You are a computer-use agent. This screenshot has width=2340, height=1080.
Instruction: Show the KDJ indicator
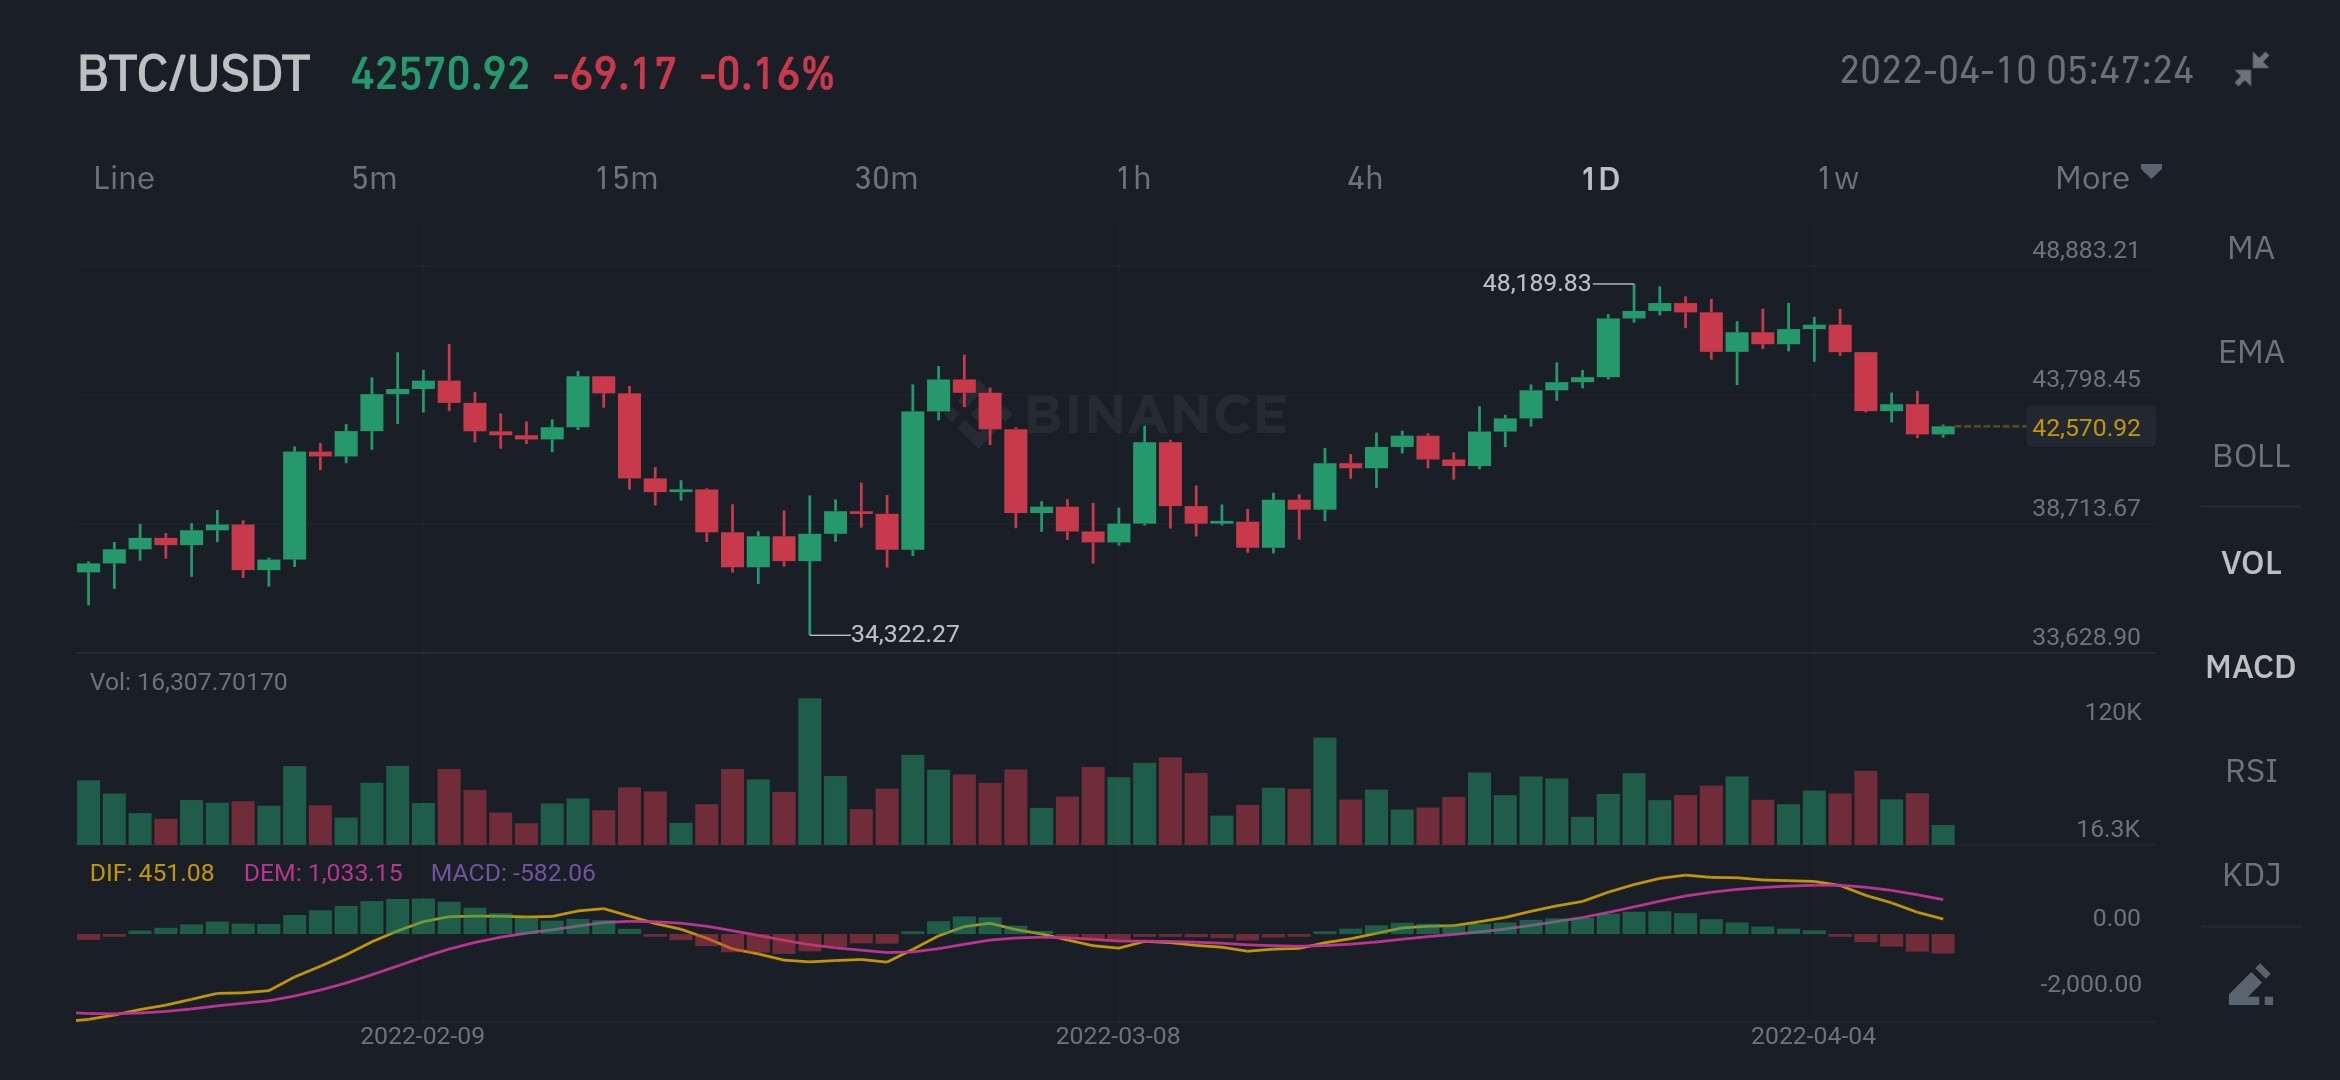(x=2251, y=875)
